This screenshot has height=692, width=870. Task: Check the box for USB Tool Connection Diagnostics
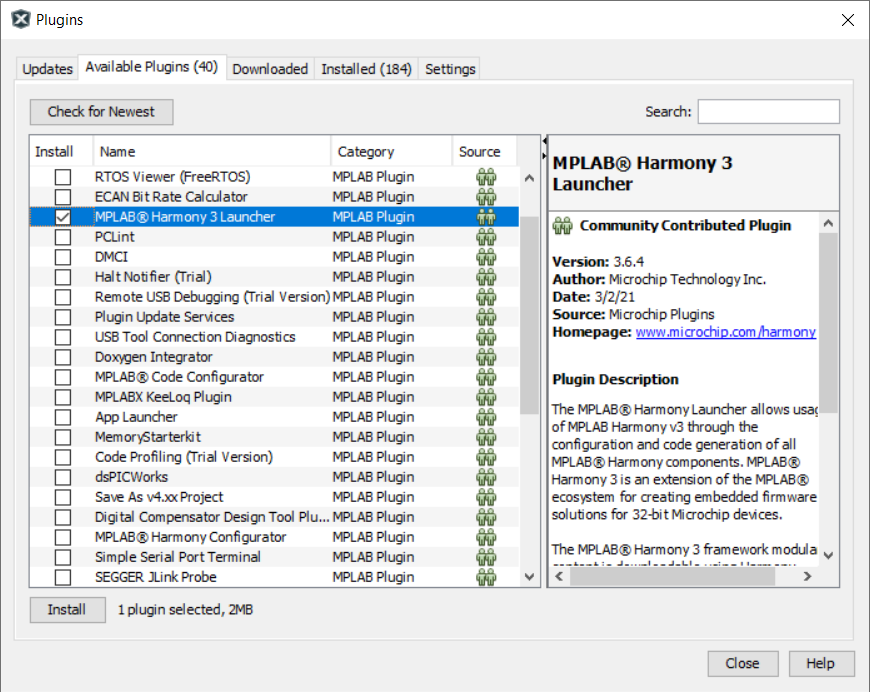[x=62, y=336]
